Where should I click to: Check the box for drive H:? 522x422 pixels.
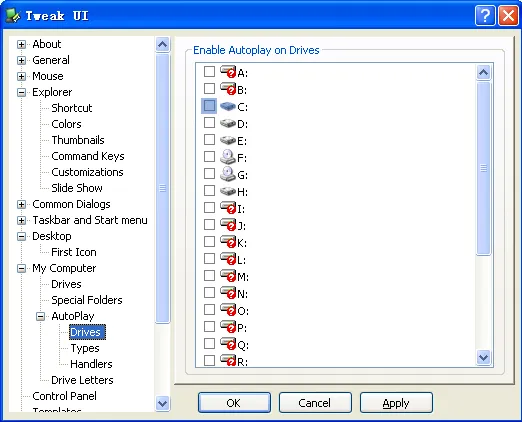pyautogui.click(x=209, y=190)
